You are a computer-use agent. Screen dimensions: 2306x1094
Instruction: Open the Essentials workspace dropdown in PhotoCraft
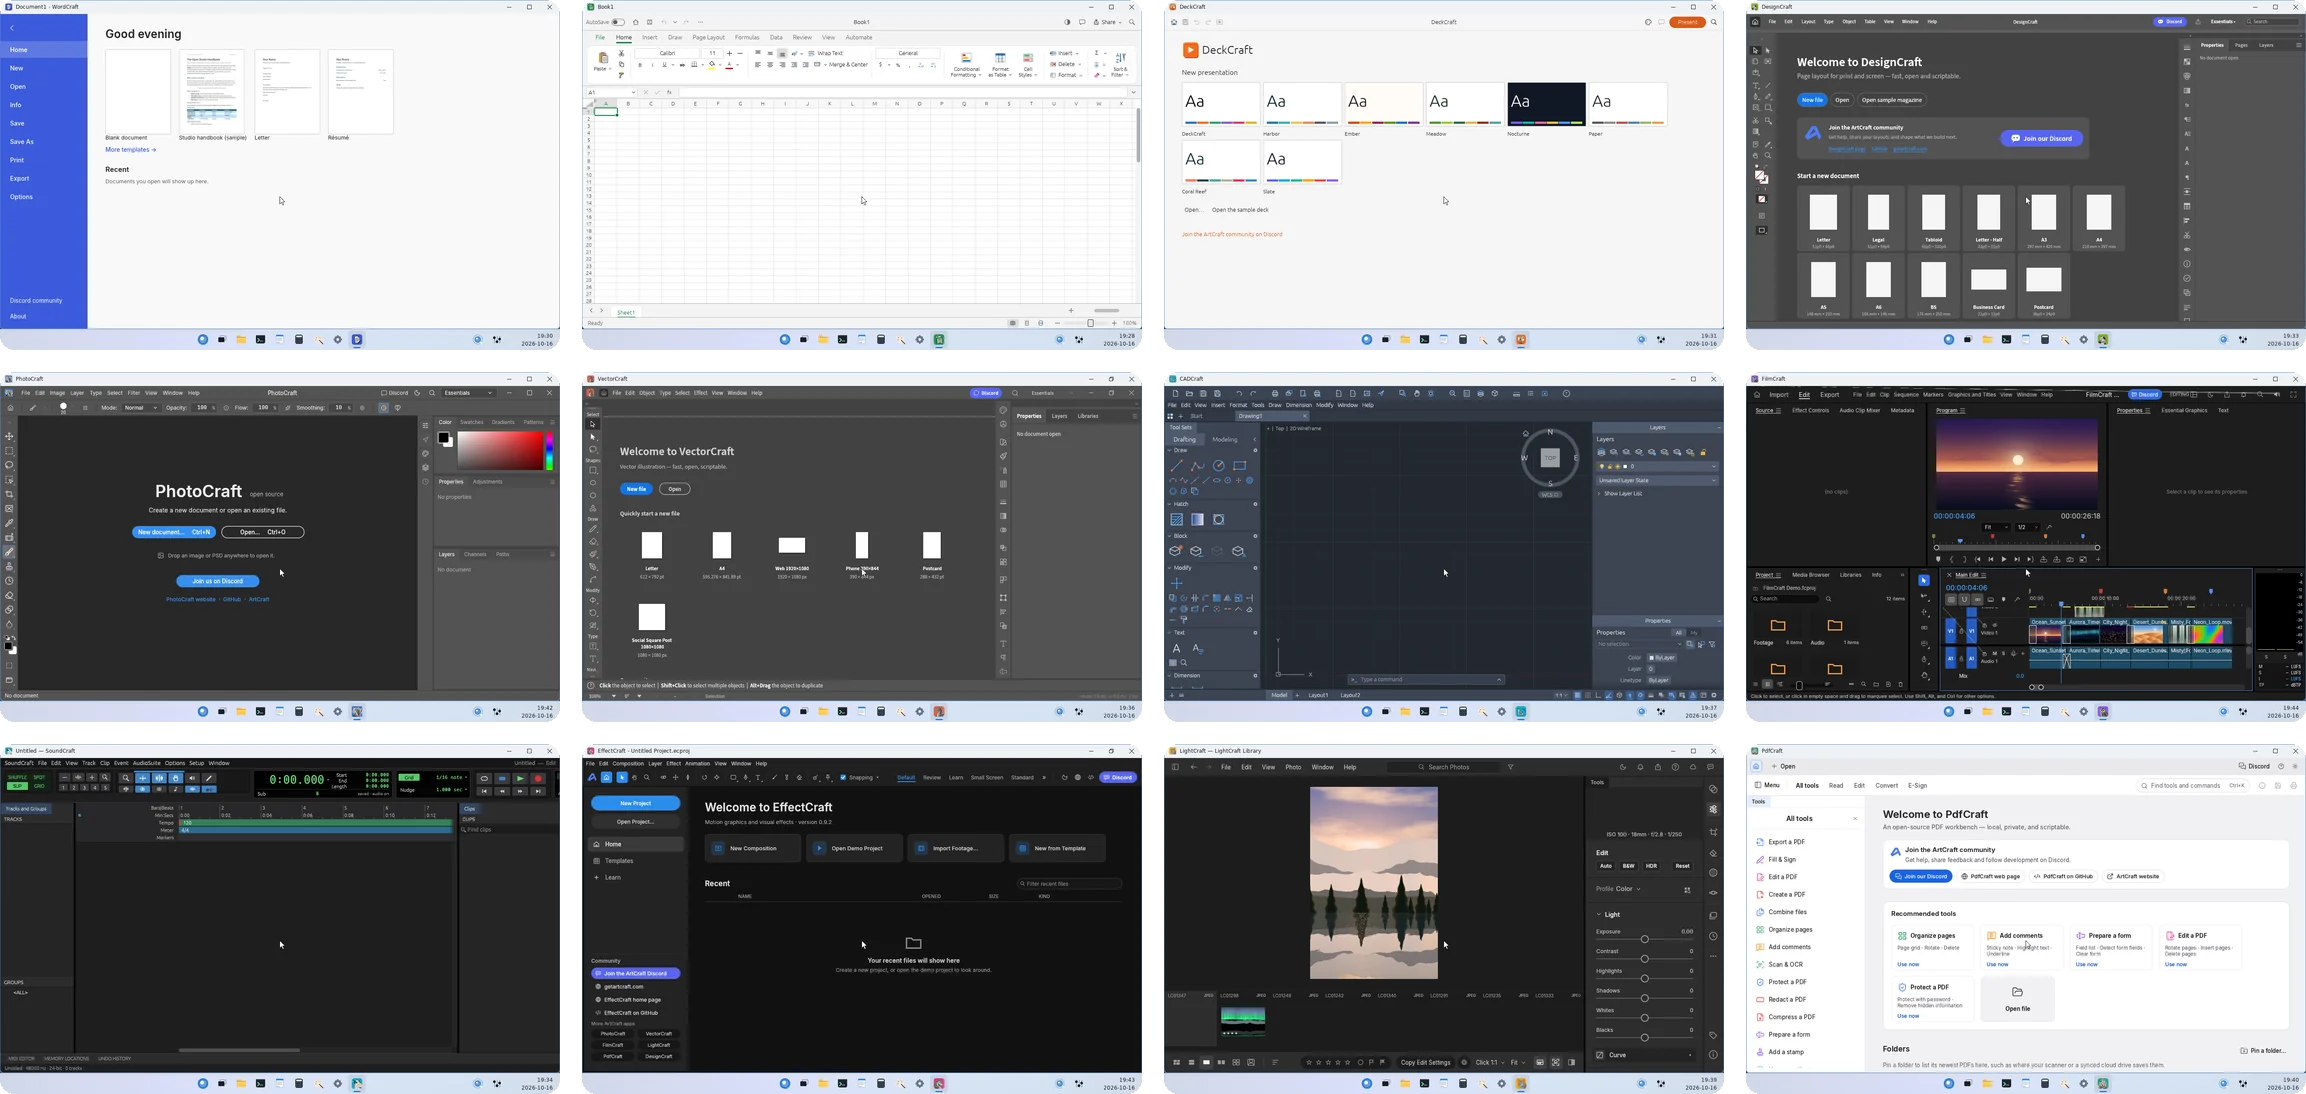pos(469,393)
